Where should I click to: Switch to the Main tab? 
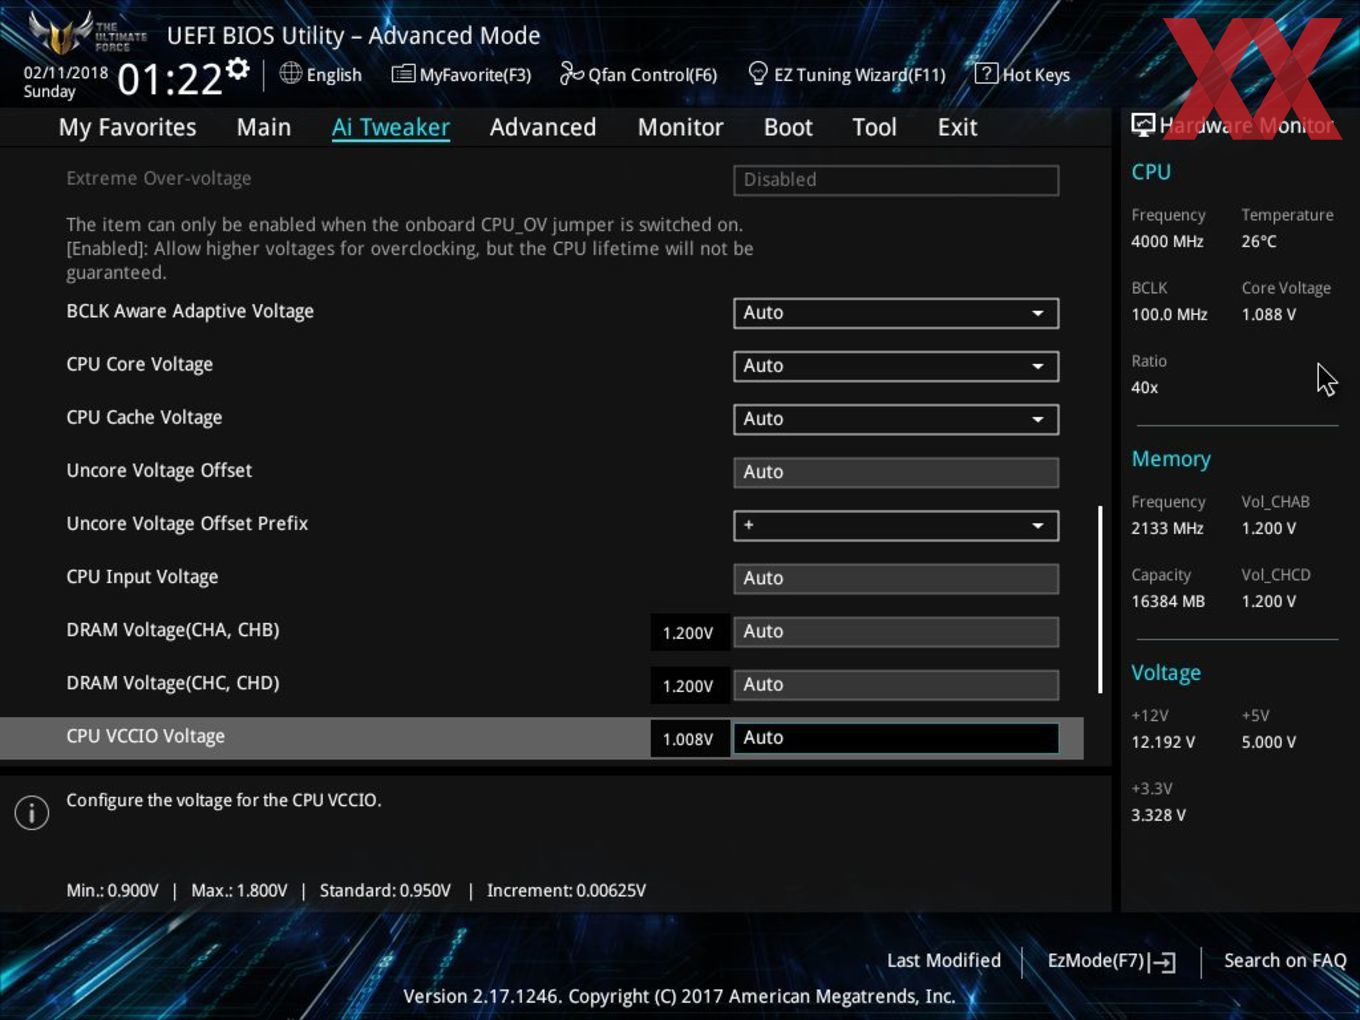click(x=264, y=127)
